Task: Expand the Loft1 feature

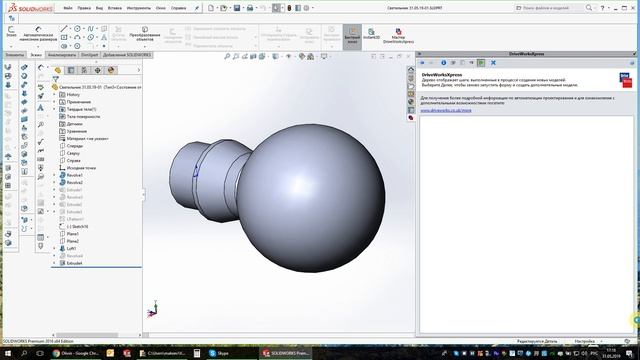Action: [x=54, y=249]
